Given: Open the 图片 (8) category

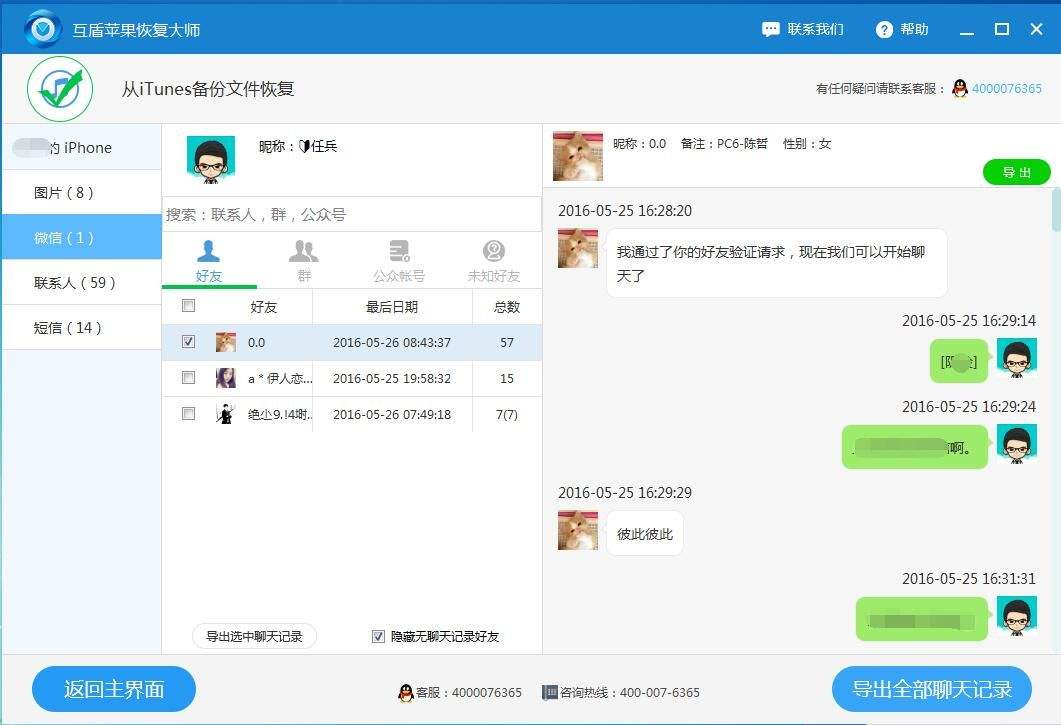Looking at the screenshot, I should coord(81,193).
